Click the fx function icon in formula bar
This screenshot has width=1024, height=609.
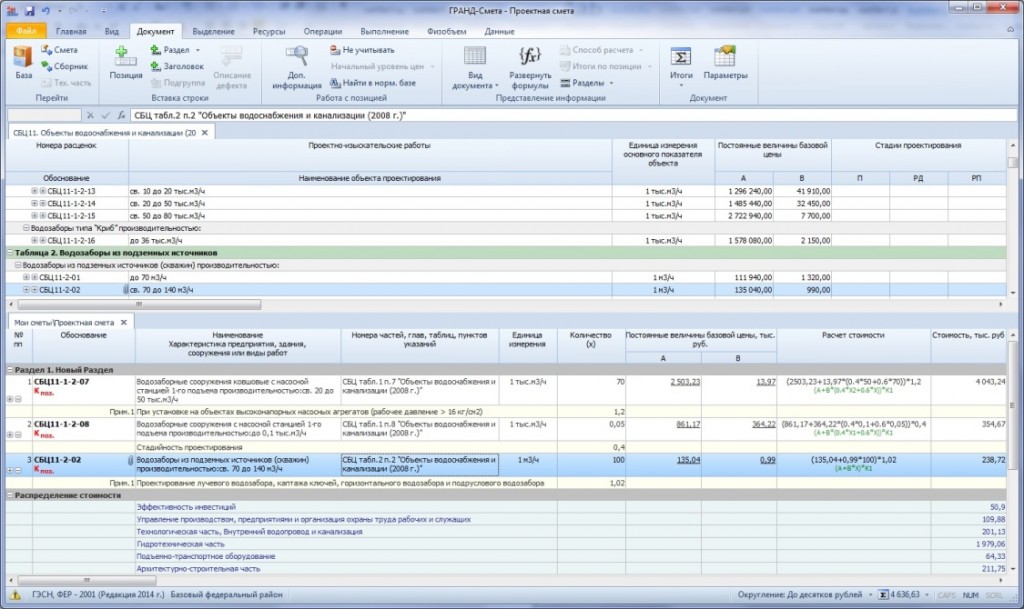pyautogui.click(x=121, y=116)
